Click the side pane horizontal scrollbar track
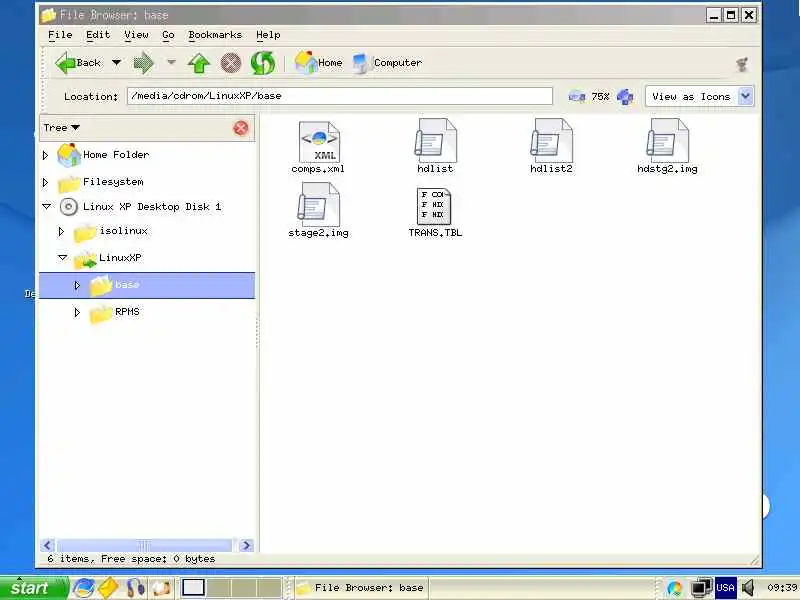 [144, 545]
